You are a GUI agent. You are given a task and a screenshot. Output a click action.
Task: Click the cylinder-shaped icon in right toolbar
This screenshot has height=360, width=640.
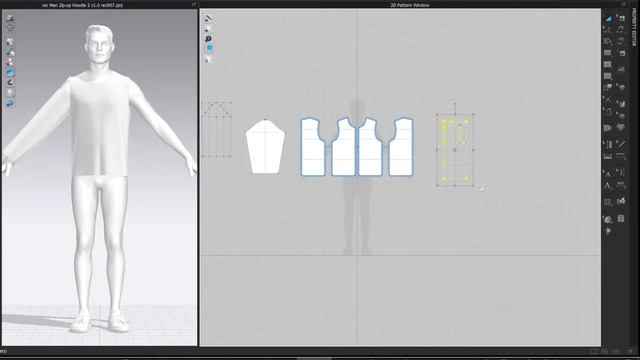pyautogui.click(x=621, y=219)
